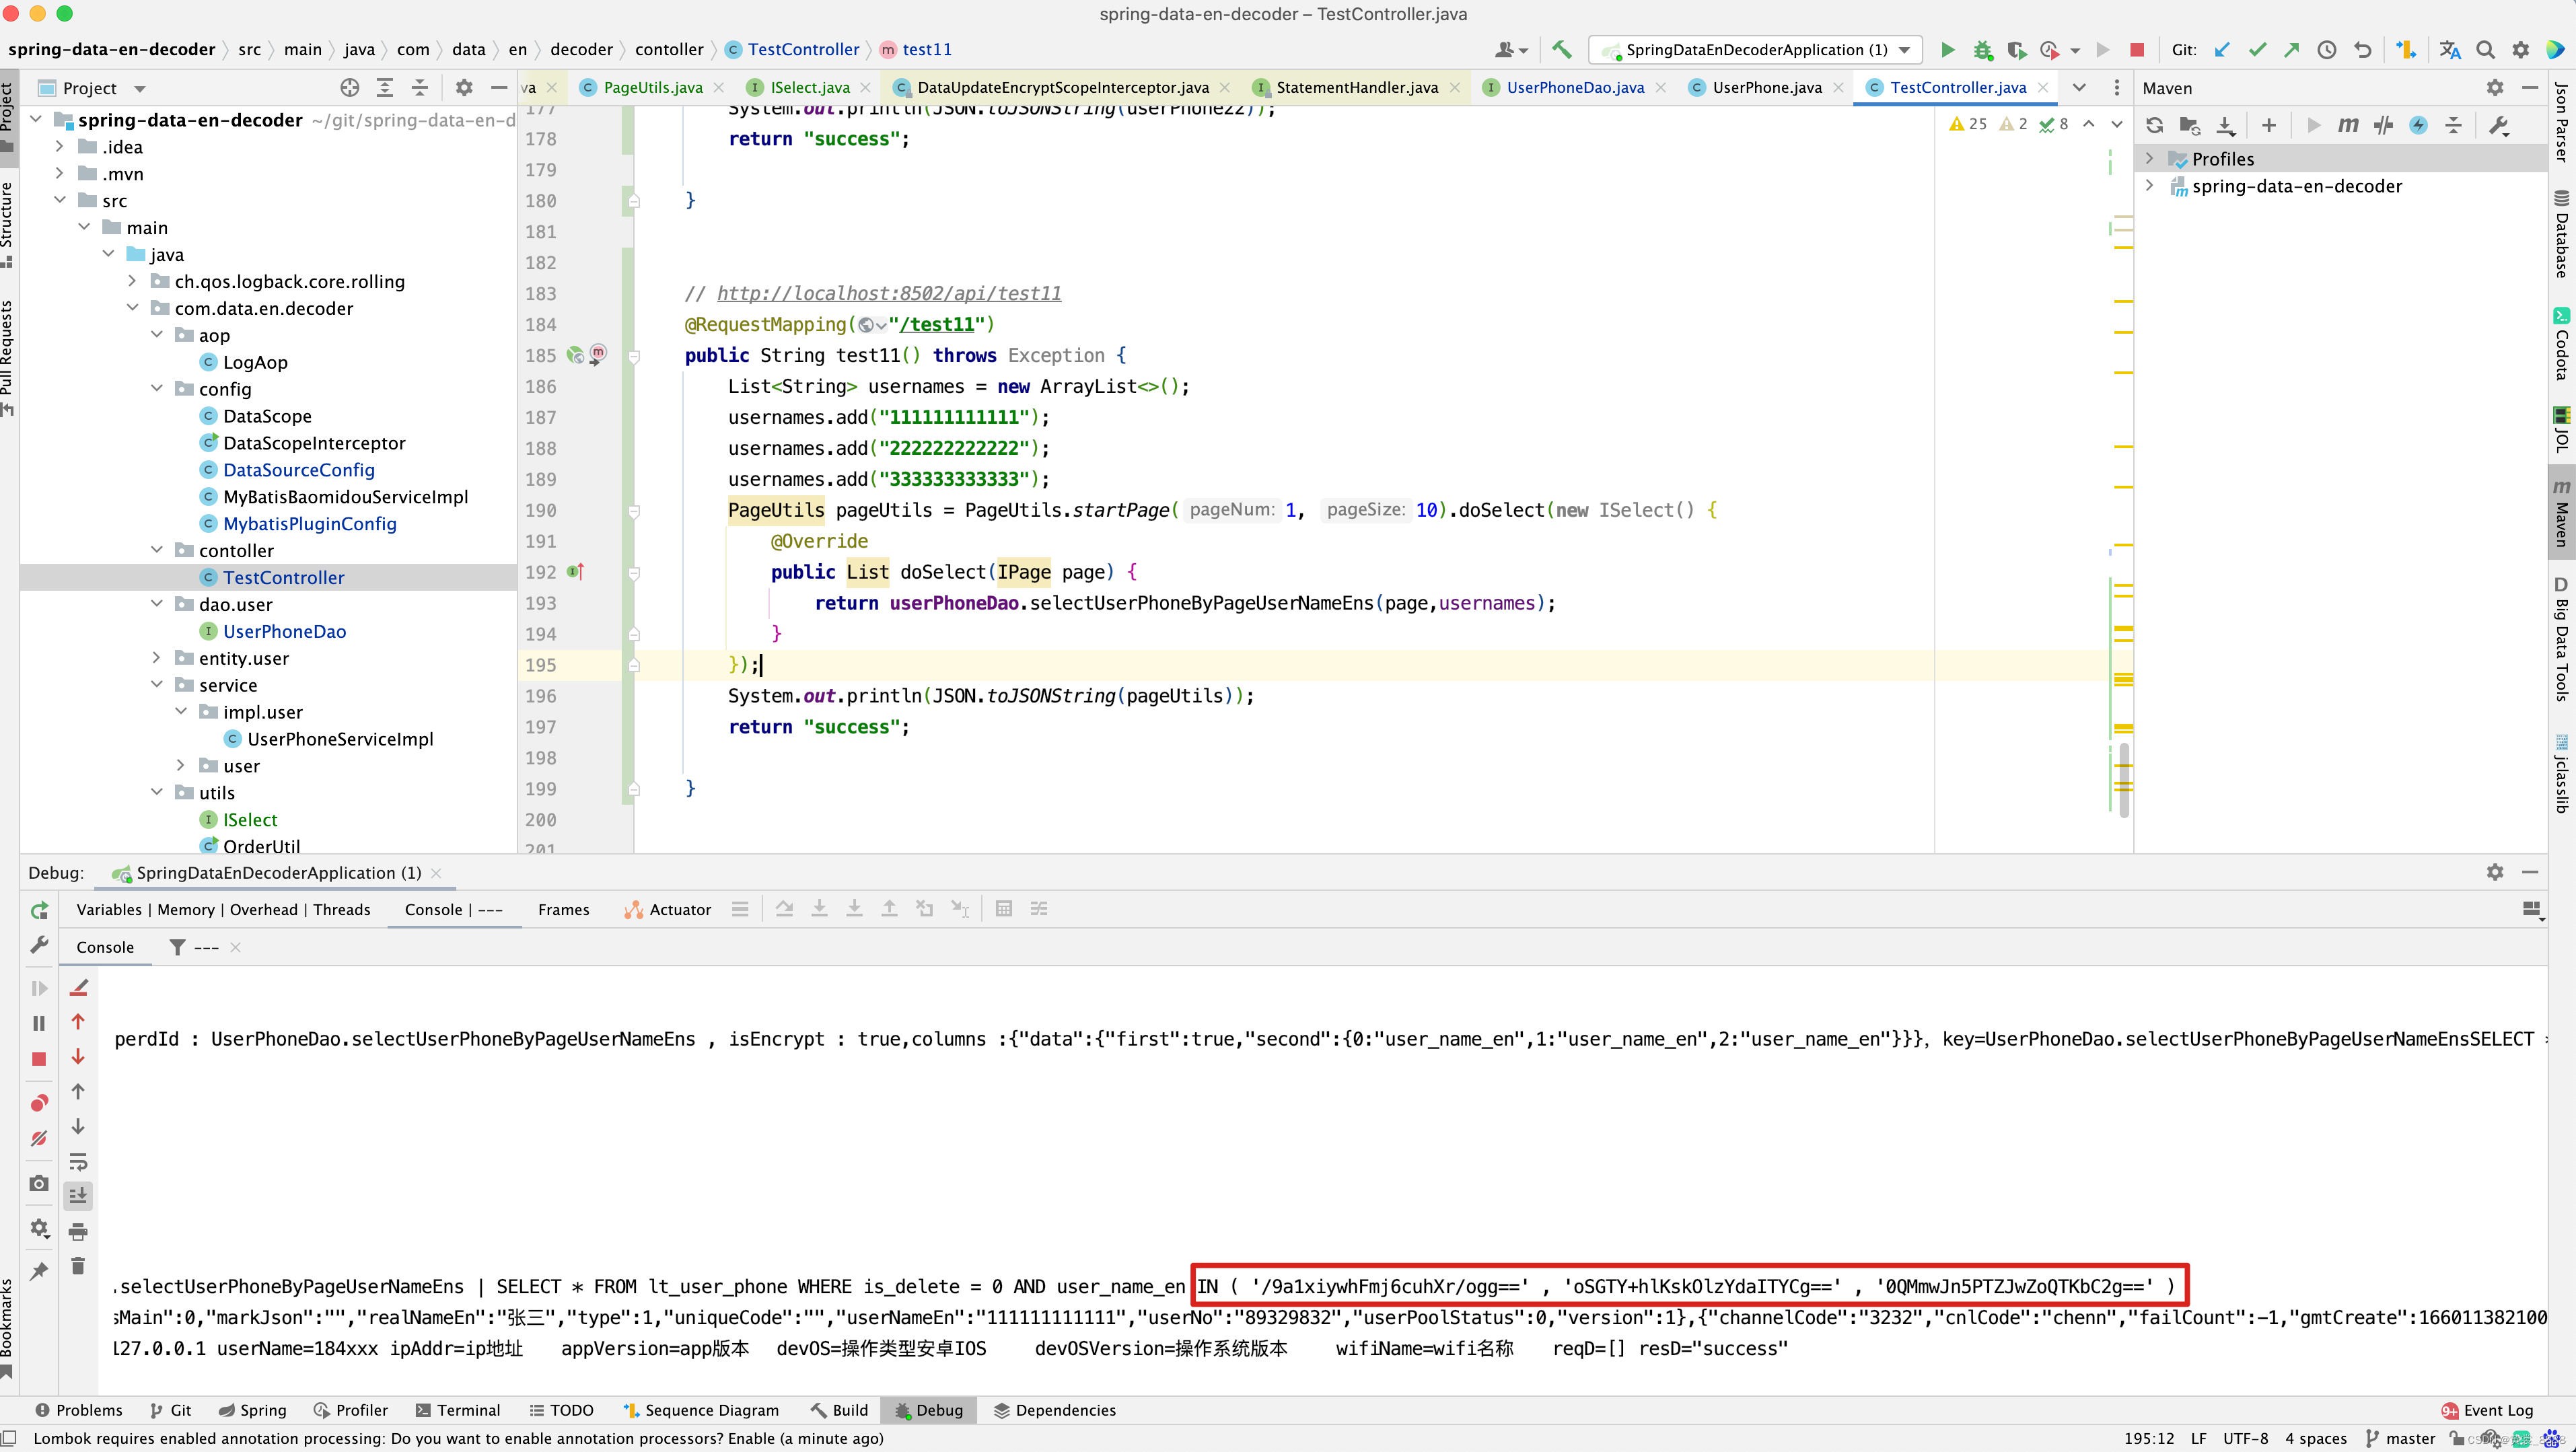
Task: Open the UserPhoneServiceImpl class in the tree
Action: pos(340,738)
